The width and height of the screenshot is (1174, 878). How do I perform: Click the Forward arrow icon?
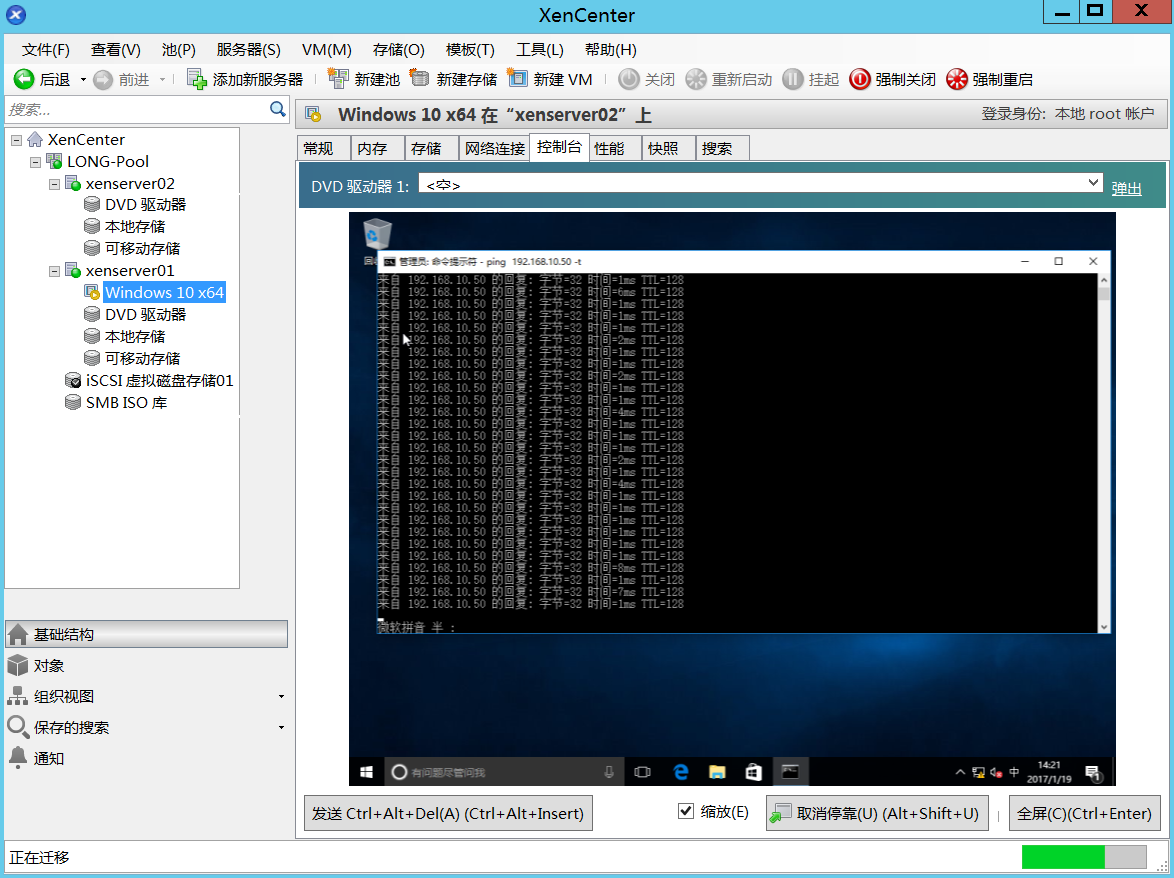point(103,79)
